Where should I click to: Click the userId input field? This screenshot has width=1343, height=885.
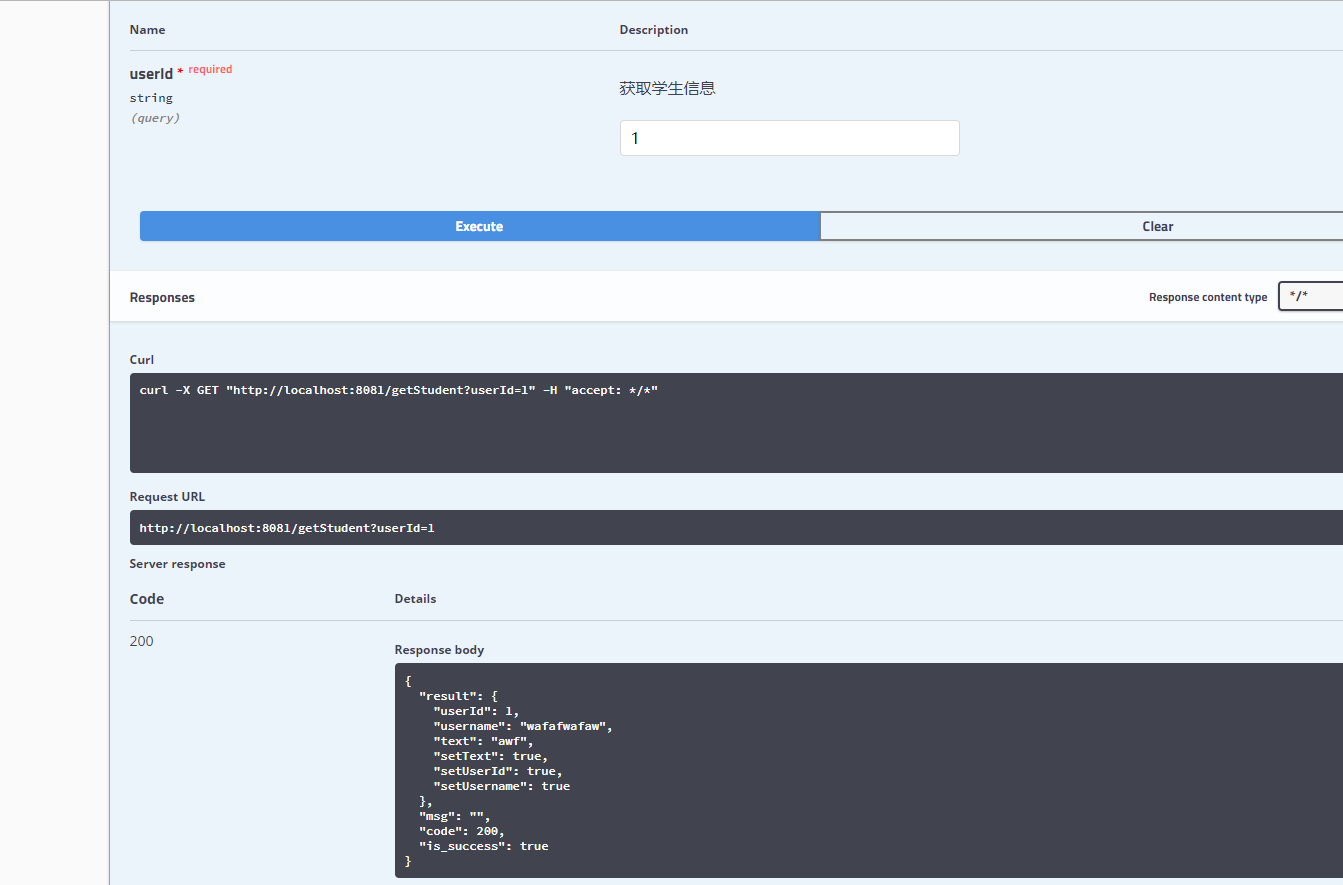click(789, 138)
